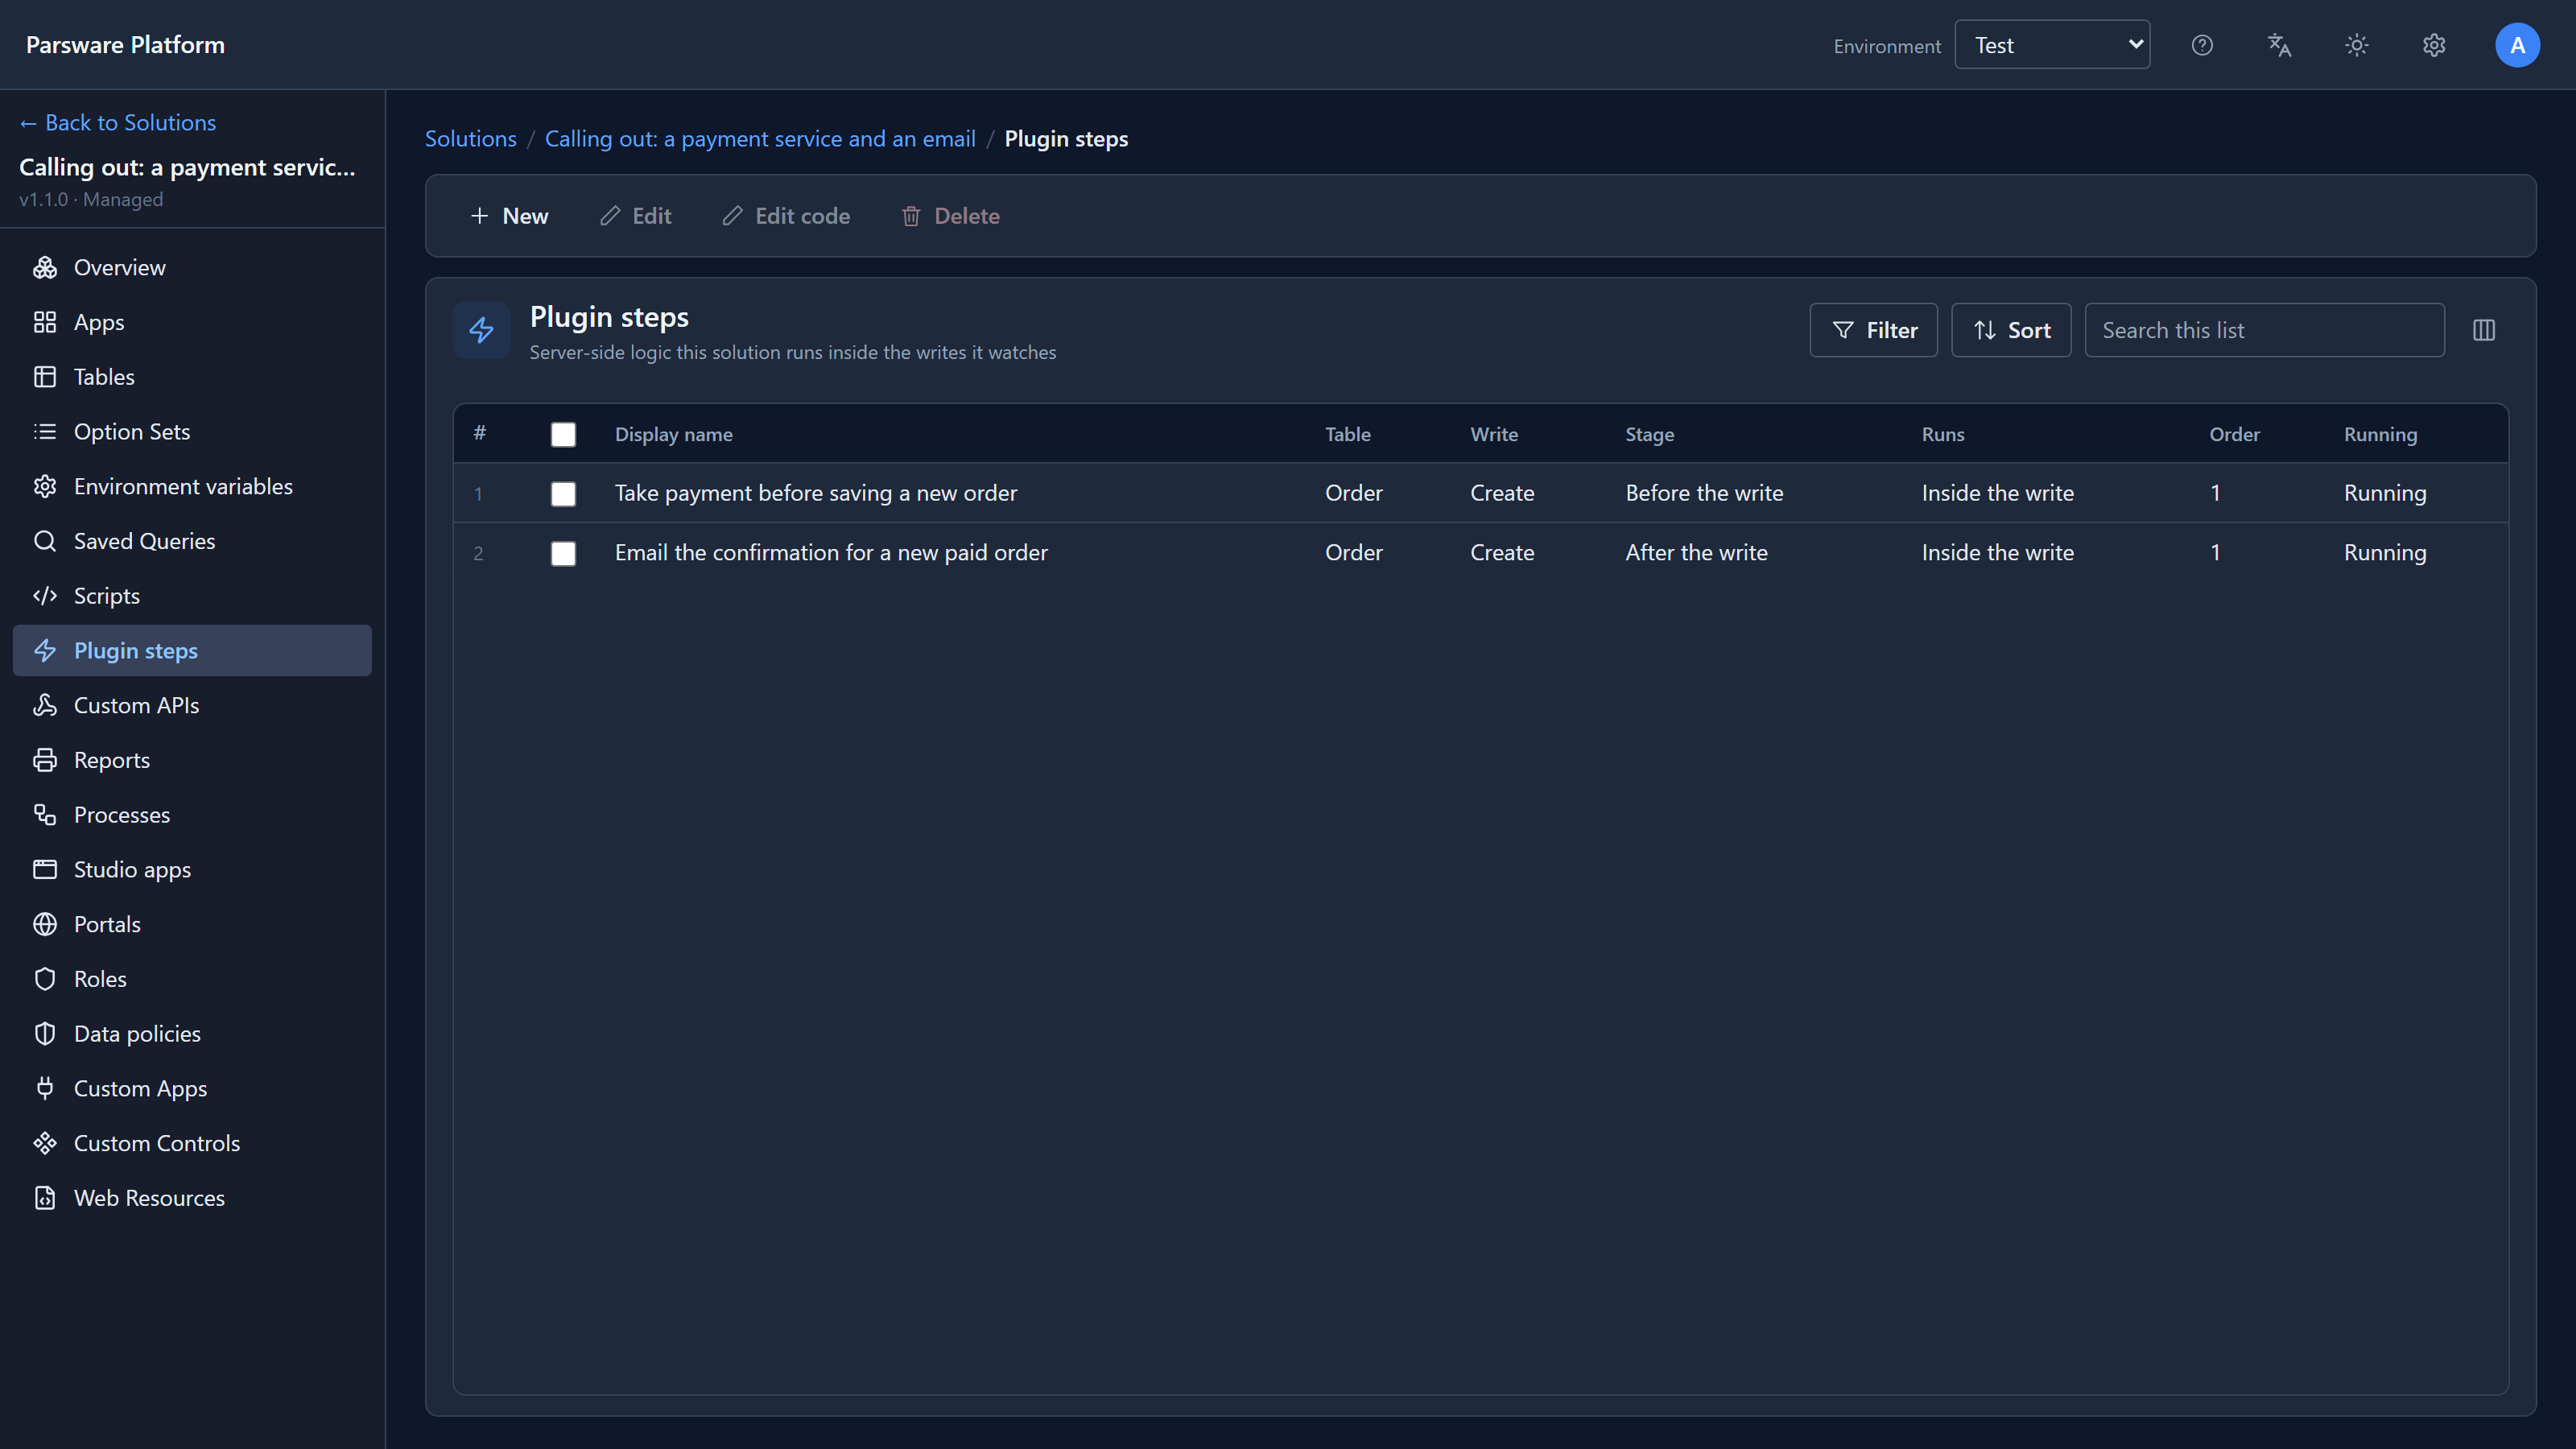The height and width of the screenshot is (1449, 2576).
Task: Open the user avatar A menu
Action: [x=2517, y=45]
